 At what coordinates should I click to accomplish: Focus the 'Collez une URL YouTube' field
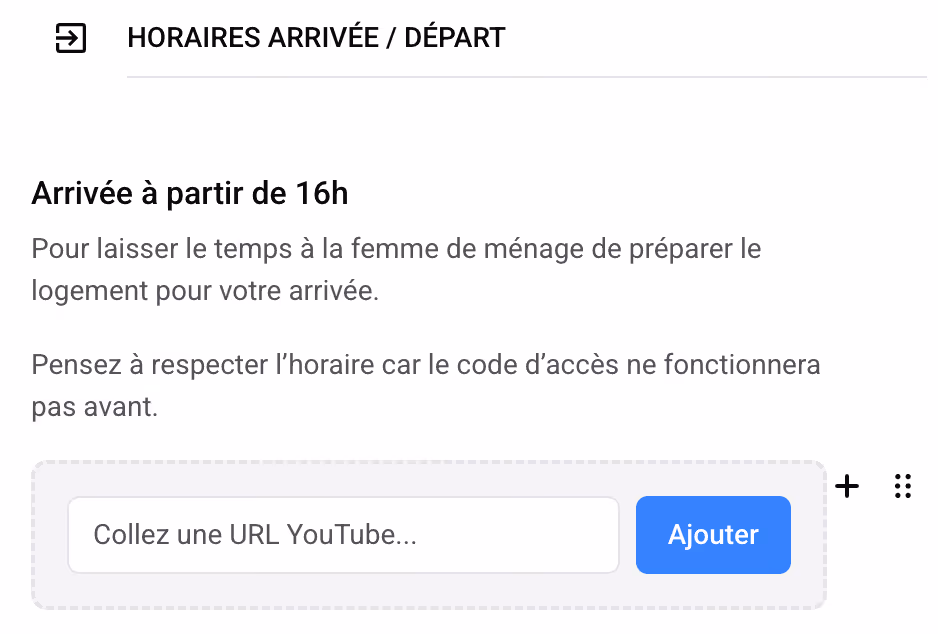click(343, 535)
